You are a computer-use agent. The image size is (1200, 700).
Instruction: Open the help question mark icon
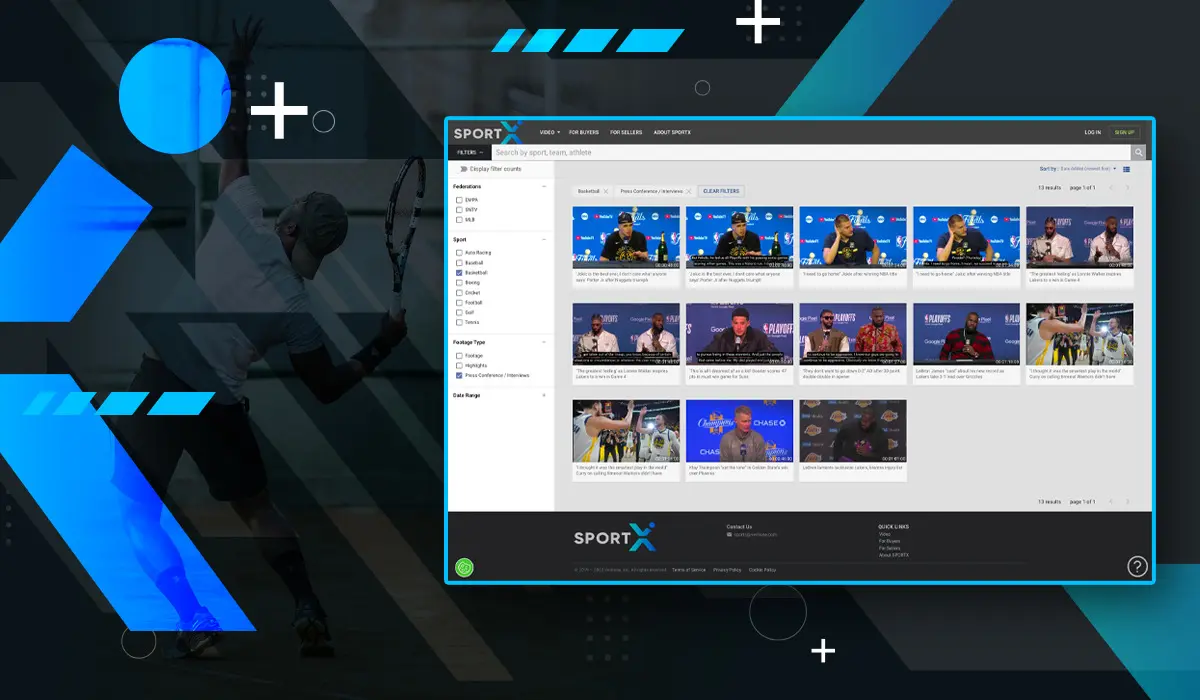[1137, 567]
